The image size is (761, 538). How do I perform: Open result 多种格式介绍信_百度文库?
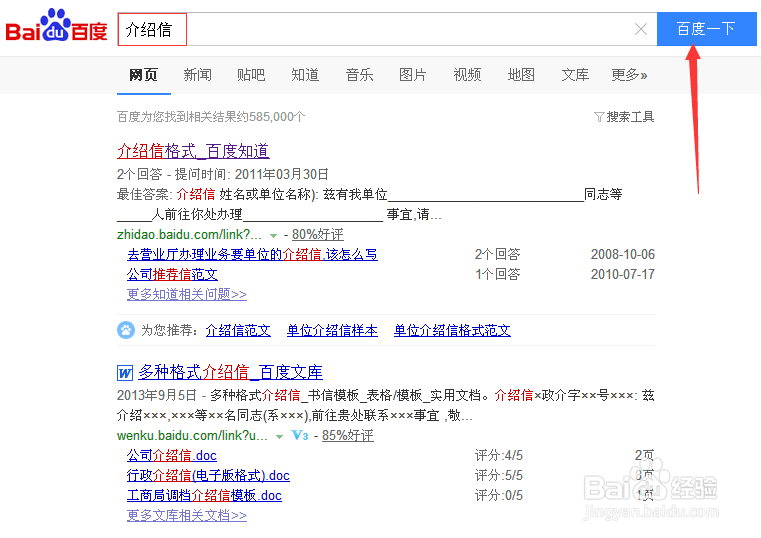[x=231, y=372]
